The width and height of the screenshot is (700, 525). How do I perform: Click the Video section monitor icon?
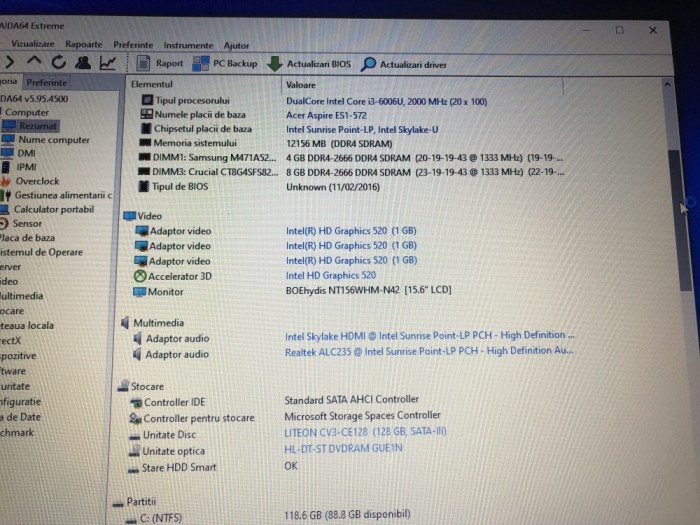[x=129, y=216]
